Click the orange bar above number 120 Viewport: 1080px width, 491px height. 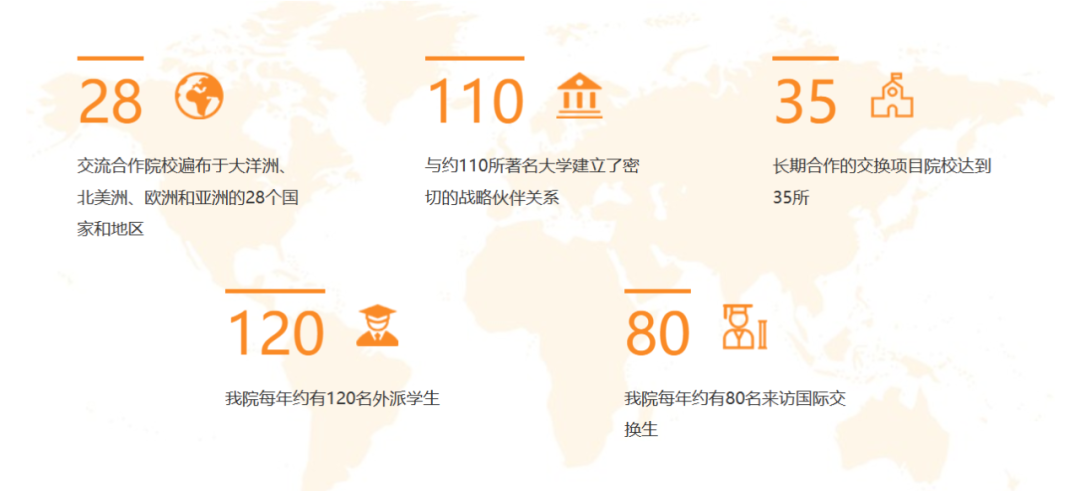coord(275,291)
